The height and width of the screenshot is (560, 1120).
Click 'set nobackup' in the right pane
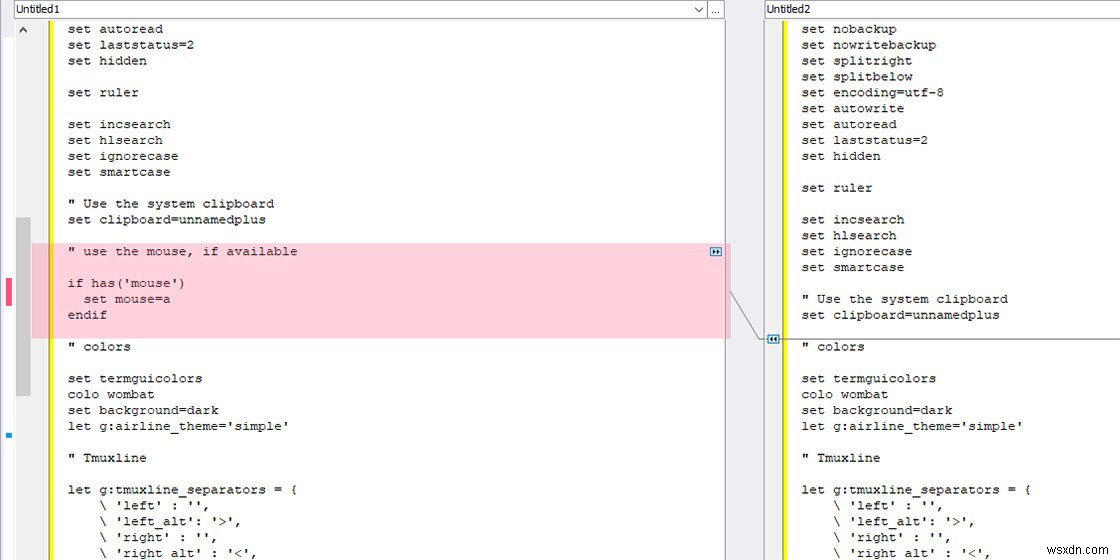849,29
